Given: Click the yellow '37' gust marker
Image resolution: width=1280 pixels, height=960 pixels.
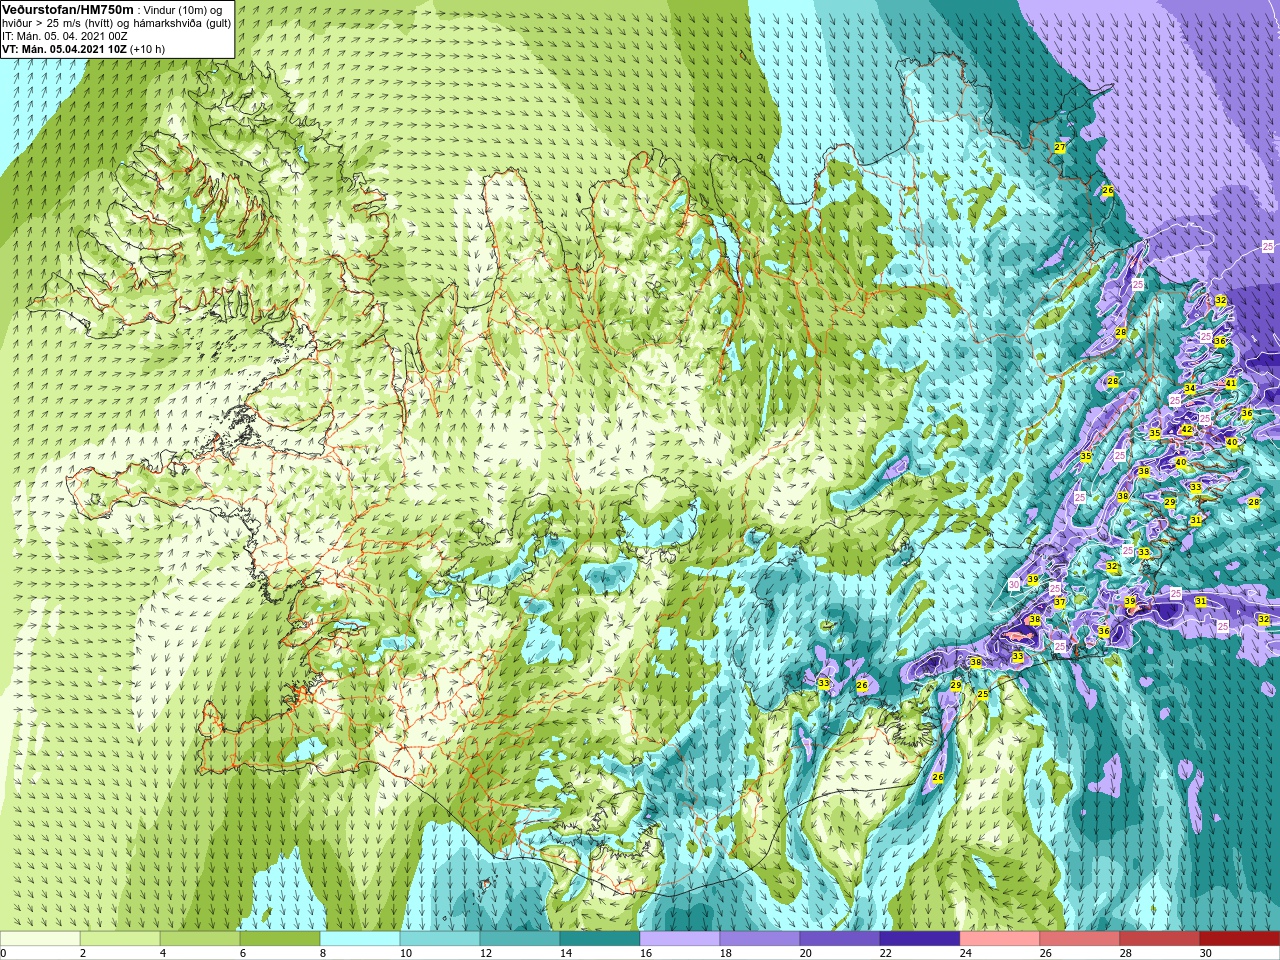Looking at the screenshot, I should pos(1059,602).
